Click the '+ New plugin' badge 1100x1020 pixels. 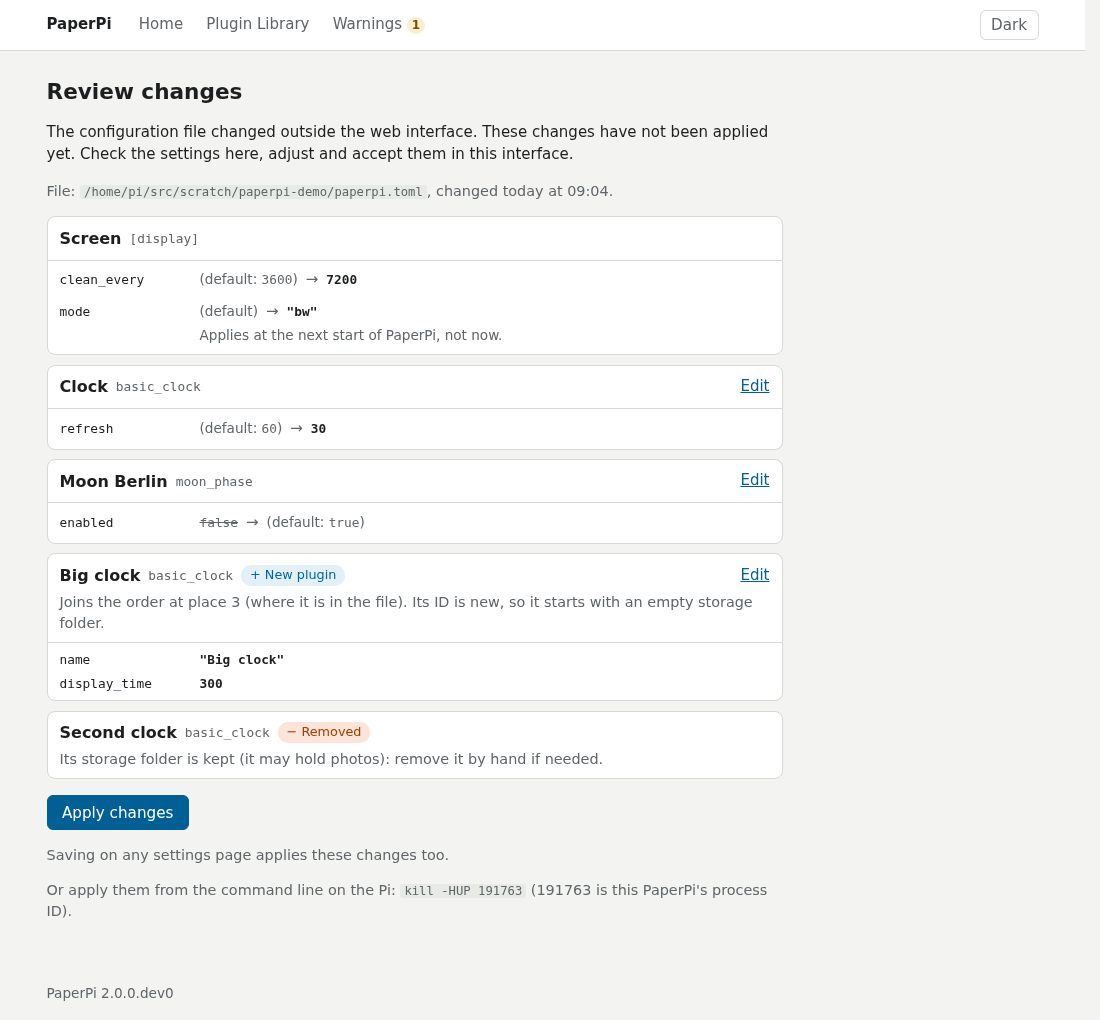[293, 575]
